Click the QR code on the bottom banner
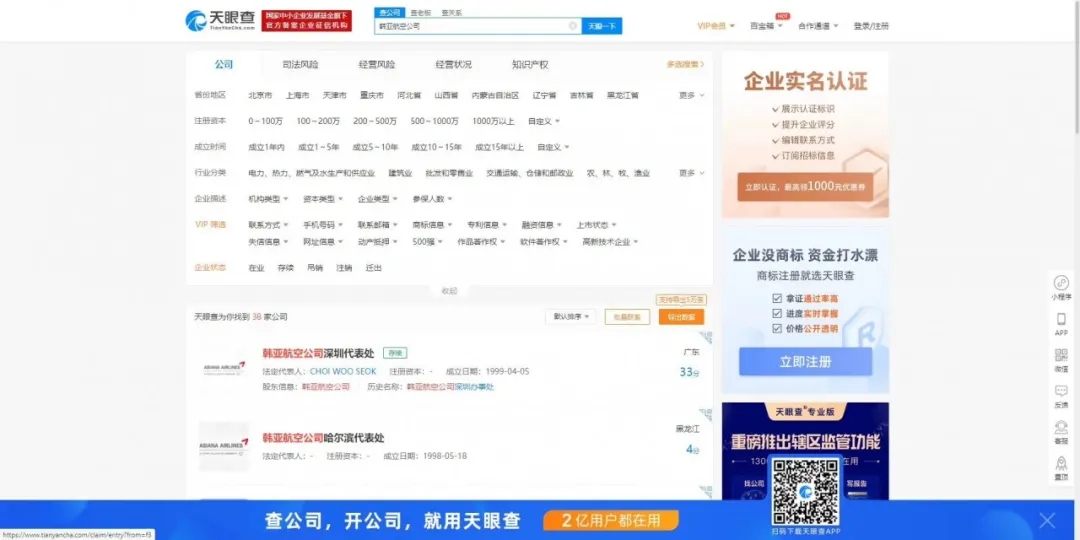The image size is (1080, 540). pos(805,492)
